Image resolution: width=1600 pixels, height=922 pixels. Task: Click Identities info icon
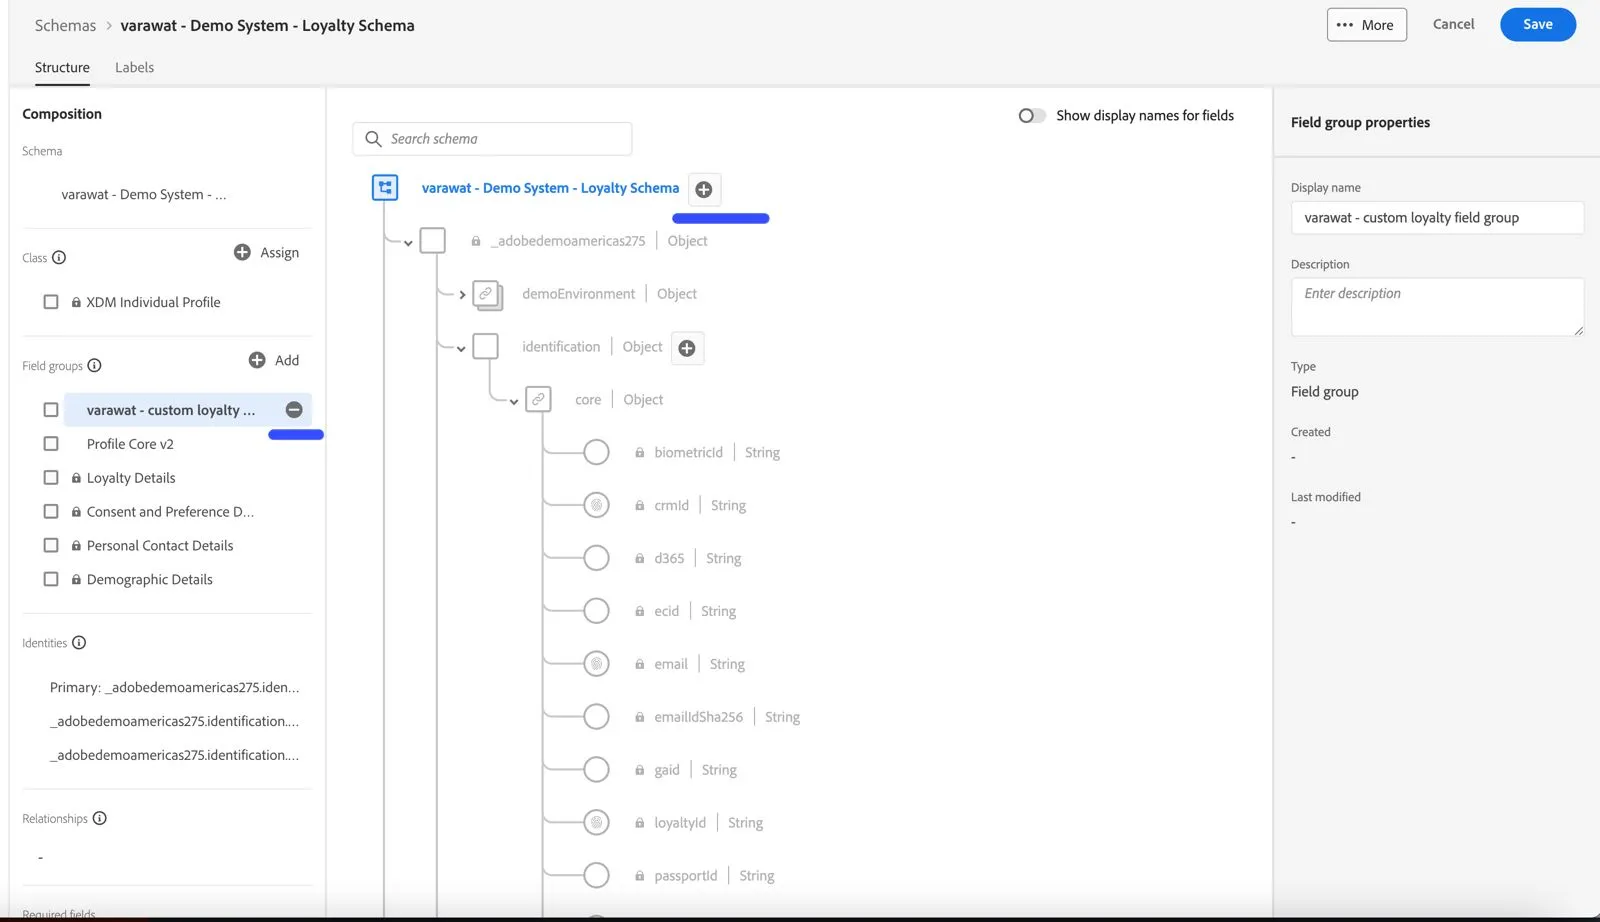pos(79,643)
